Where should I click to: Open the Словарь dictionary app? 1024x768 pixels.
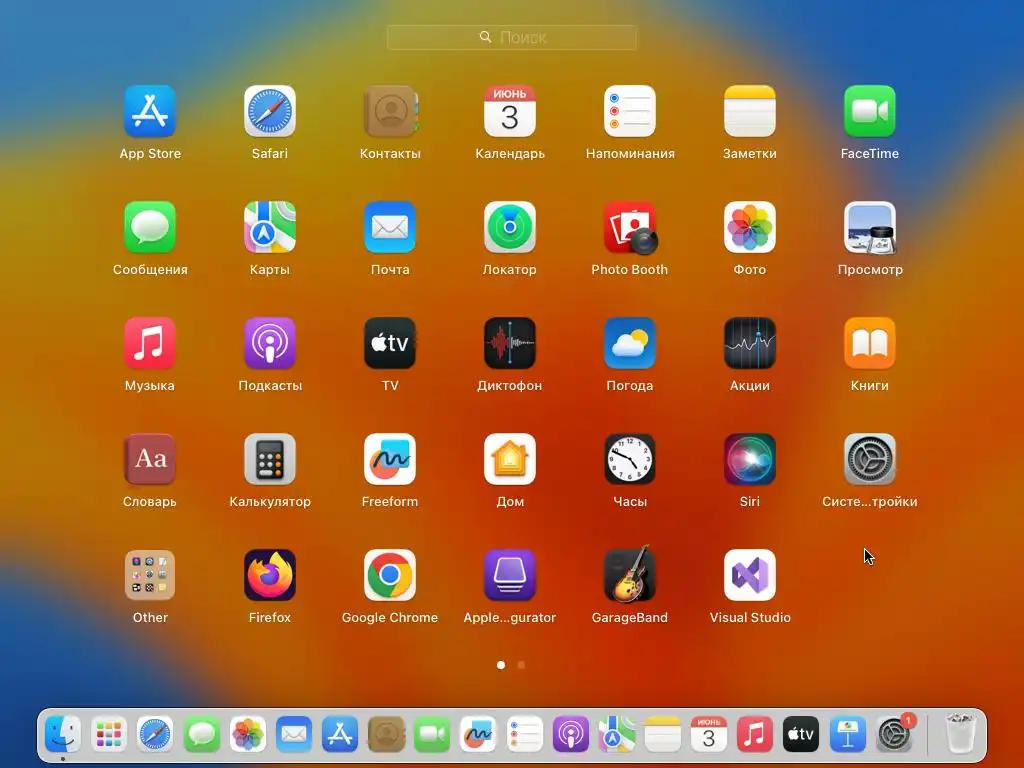[x=150, y=459]
